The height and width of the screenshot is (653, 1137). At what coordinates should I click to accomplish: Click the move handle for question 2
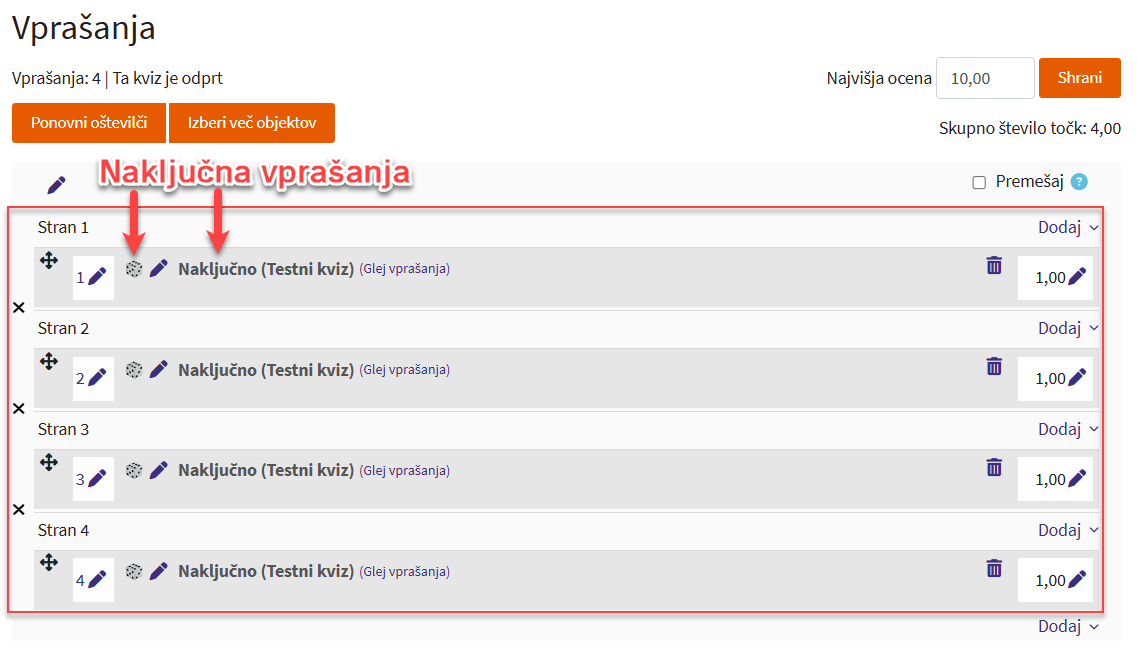coord(48,361)
